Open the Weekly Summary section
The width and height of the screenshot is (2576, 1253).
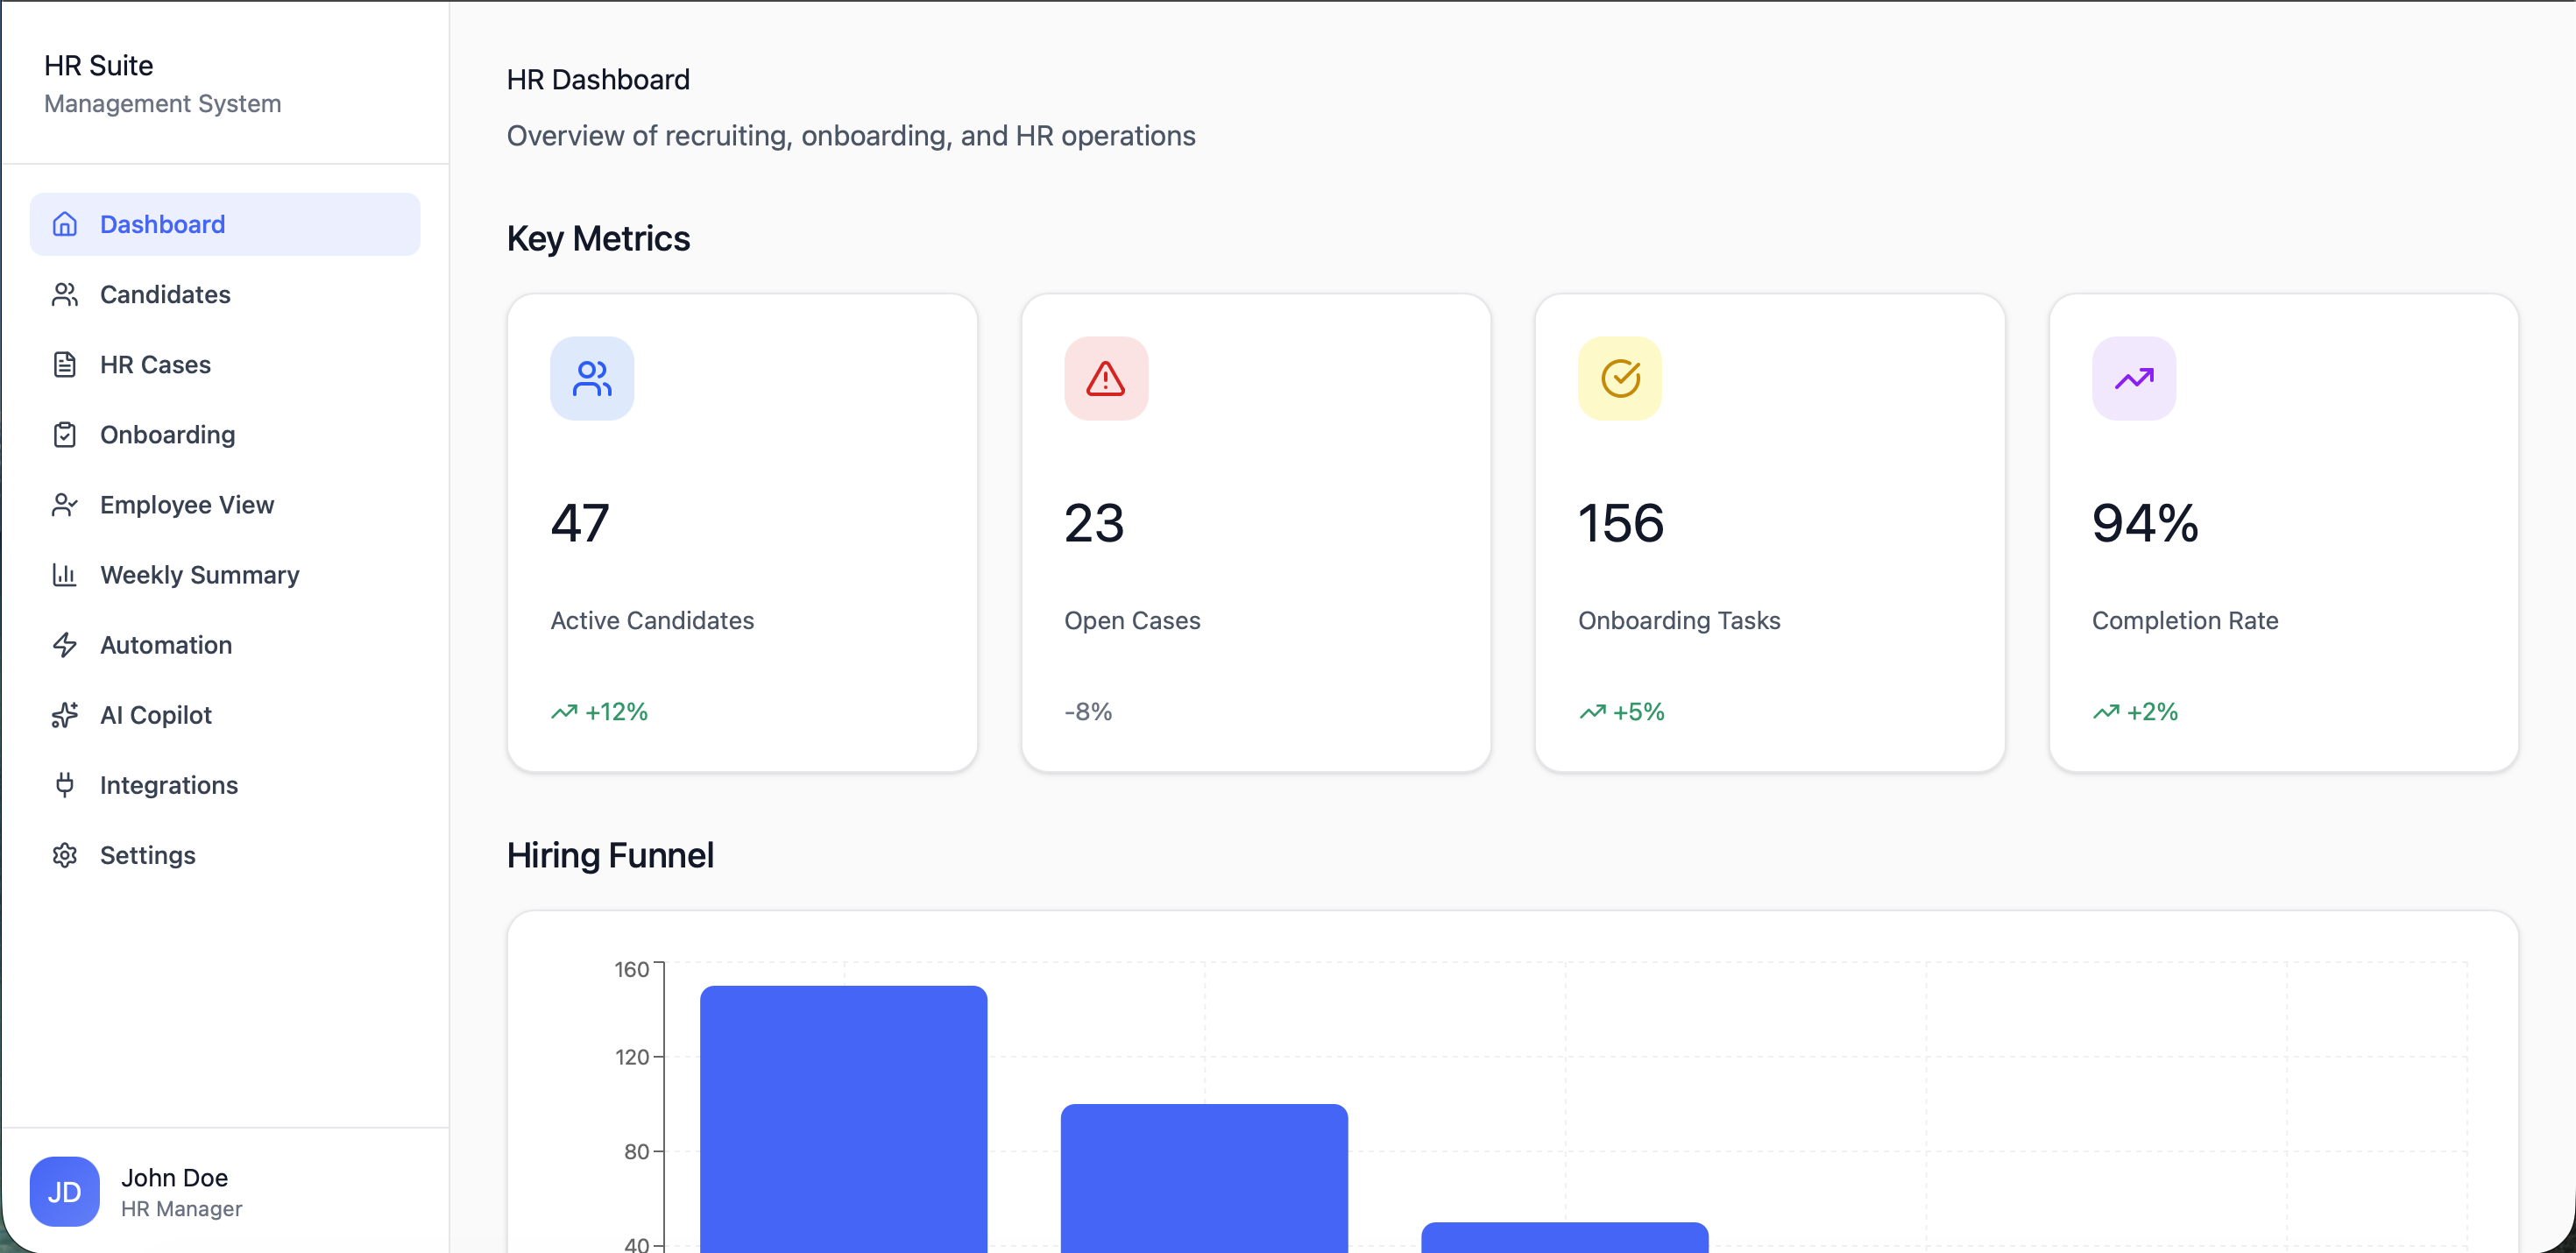(x=199, y=574)
